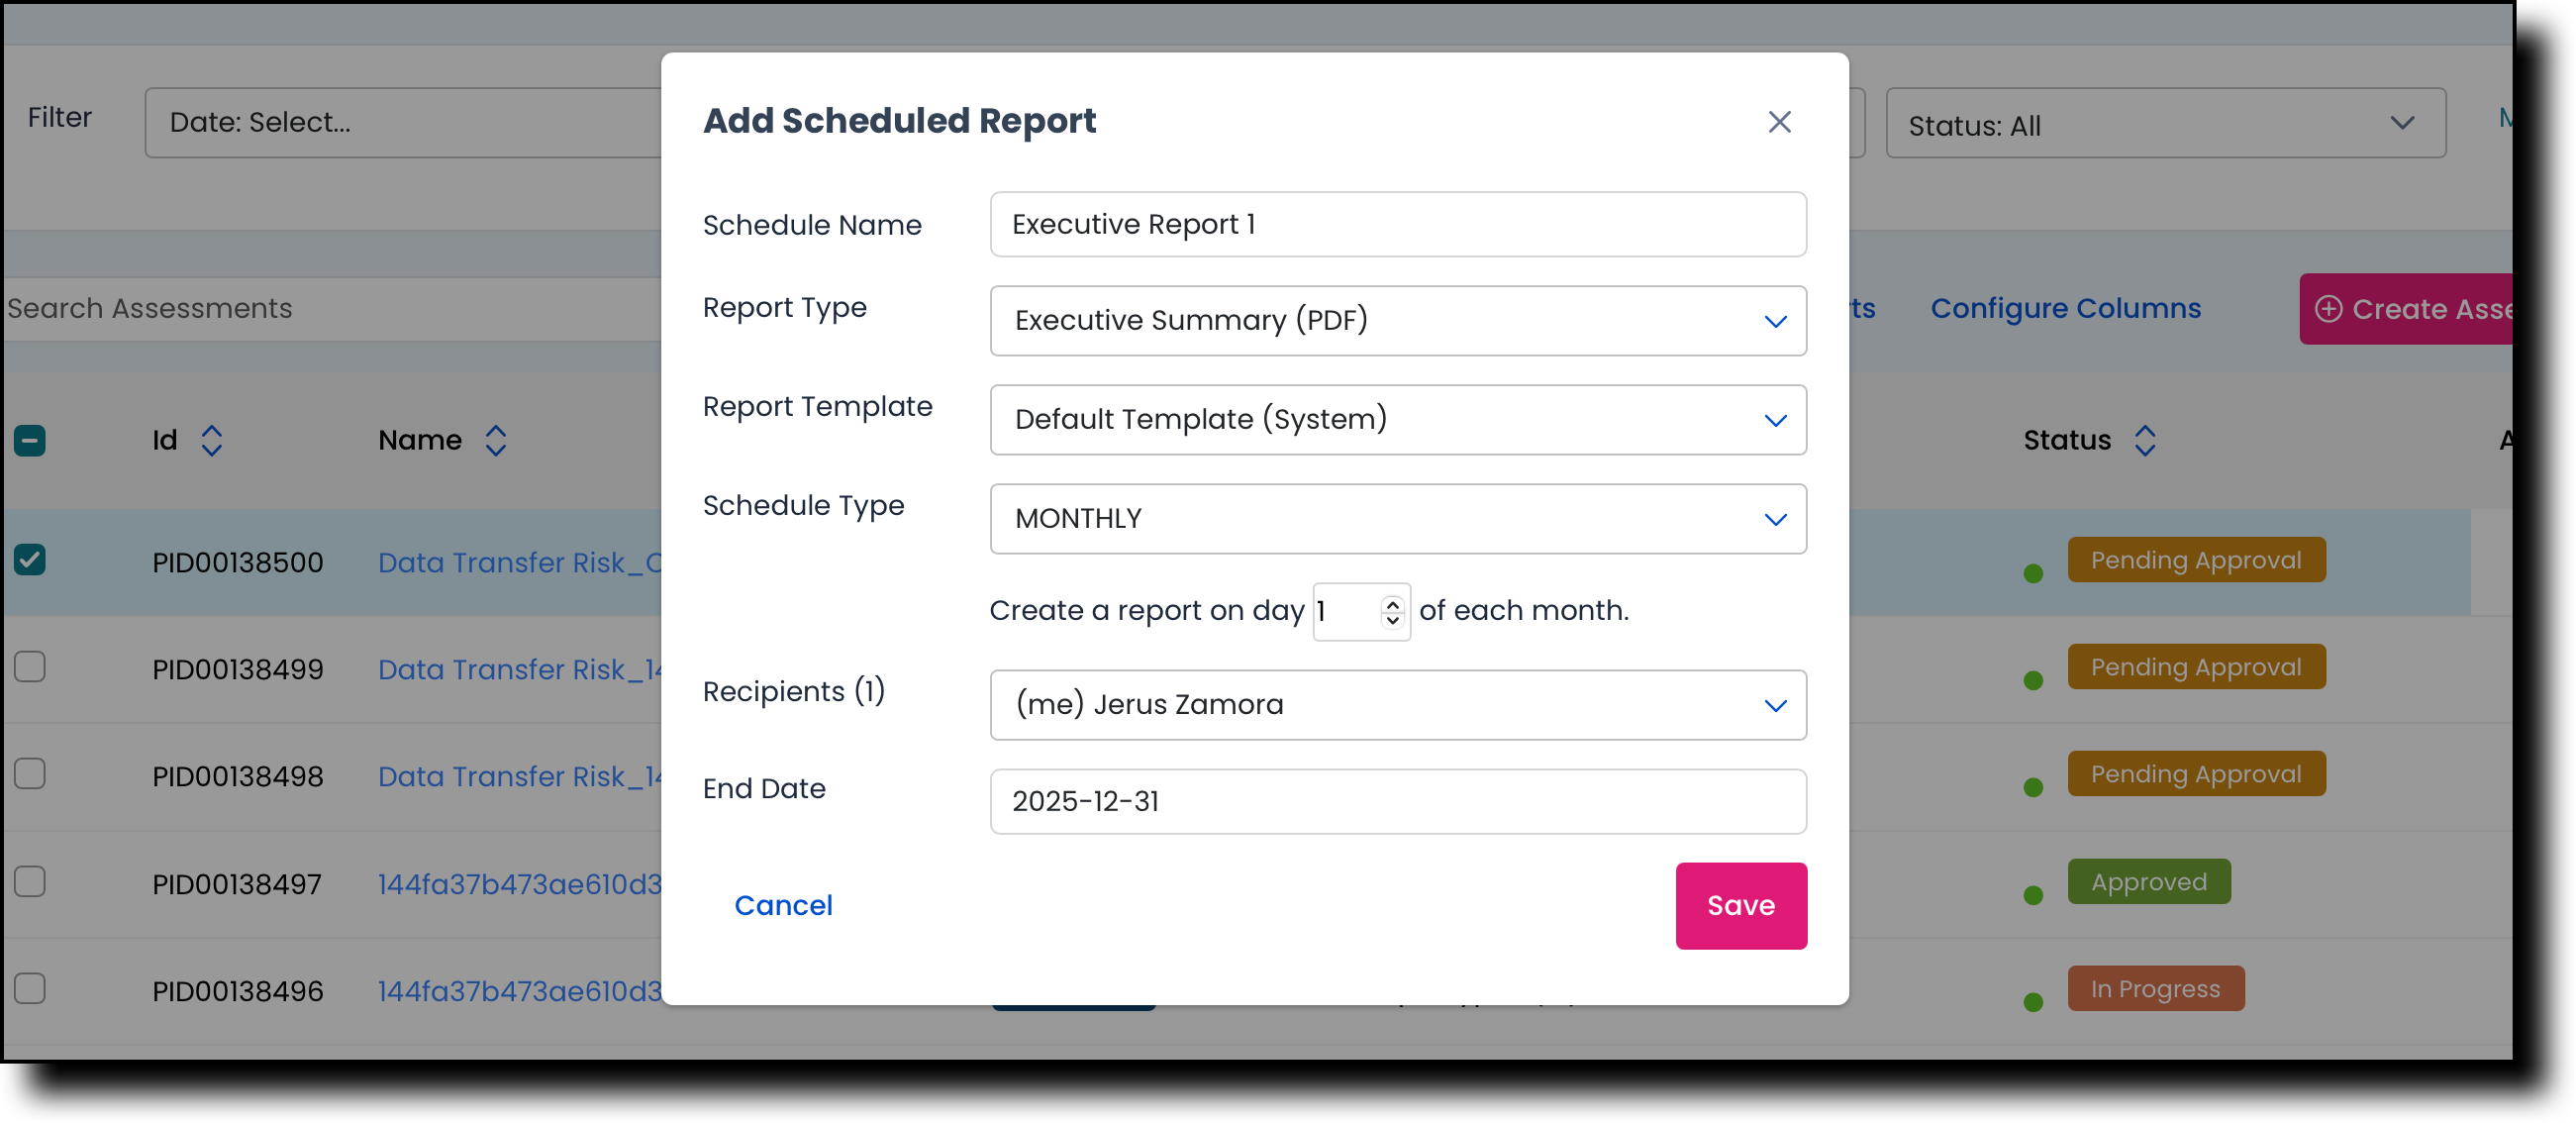Check the checkbox for PID00138499
Image resolution: width=2576 pixels, height=1123 pixels.
coord(30,667)
